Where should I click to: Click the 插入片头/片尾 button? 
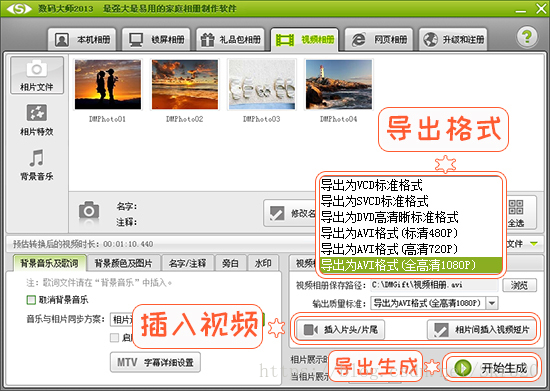click(x=340, y=330)
